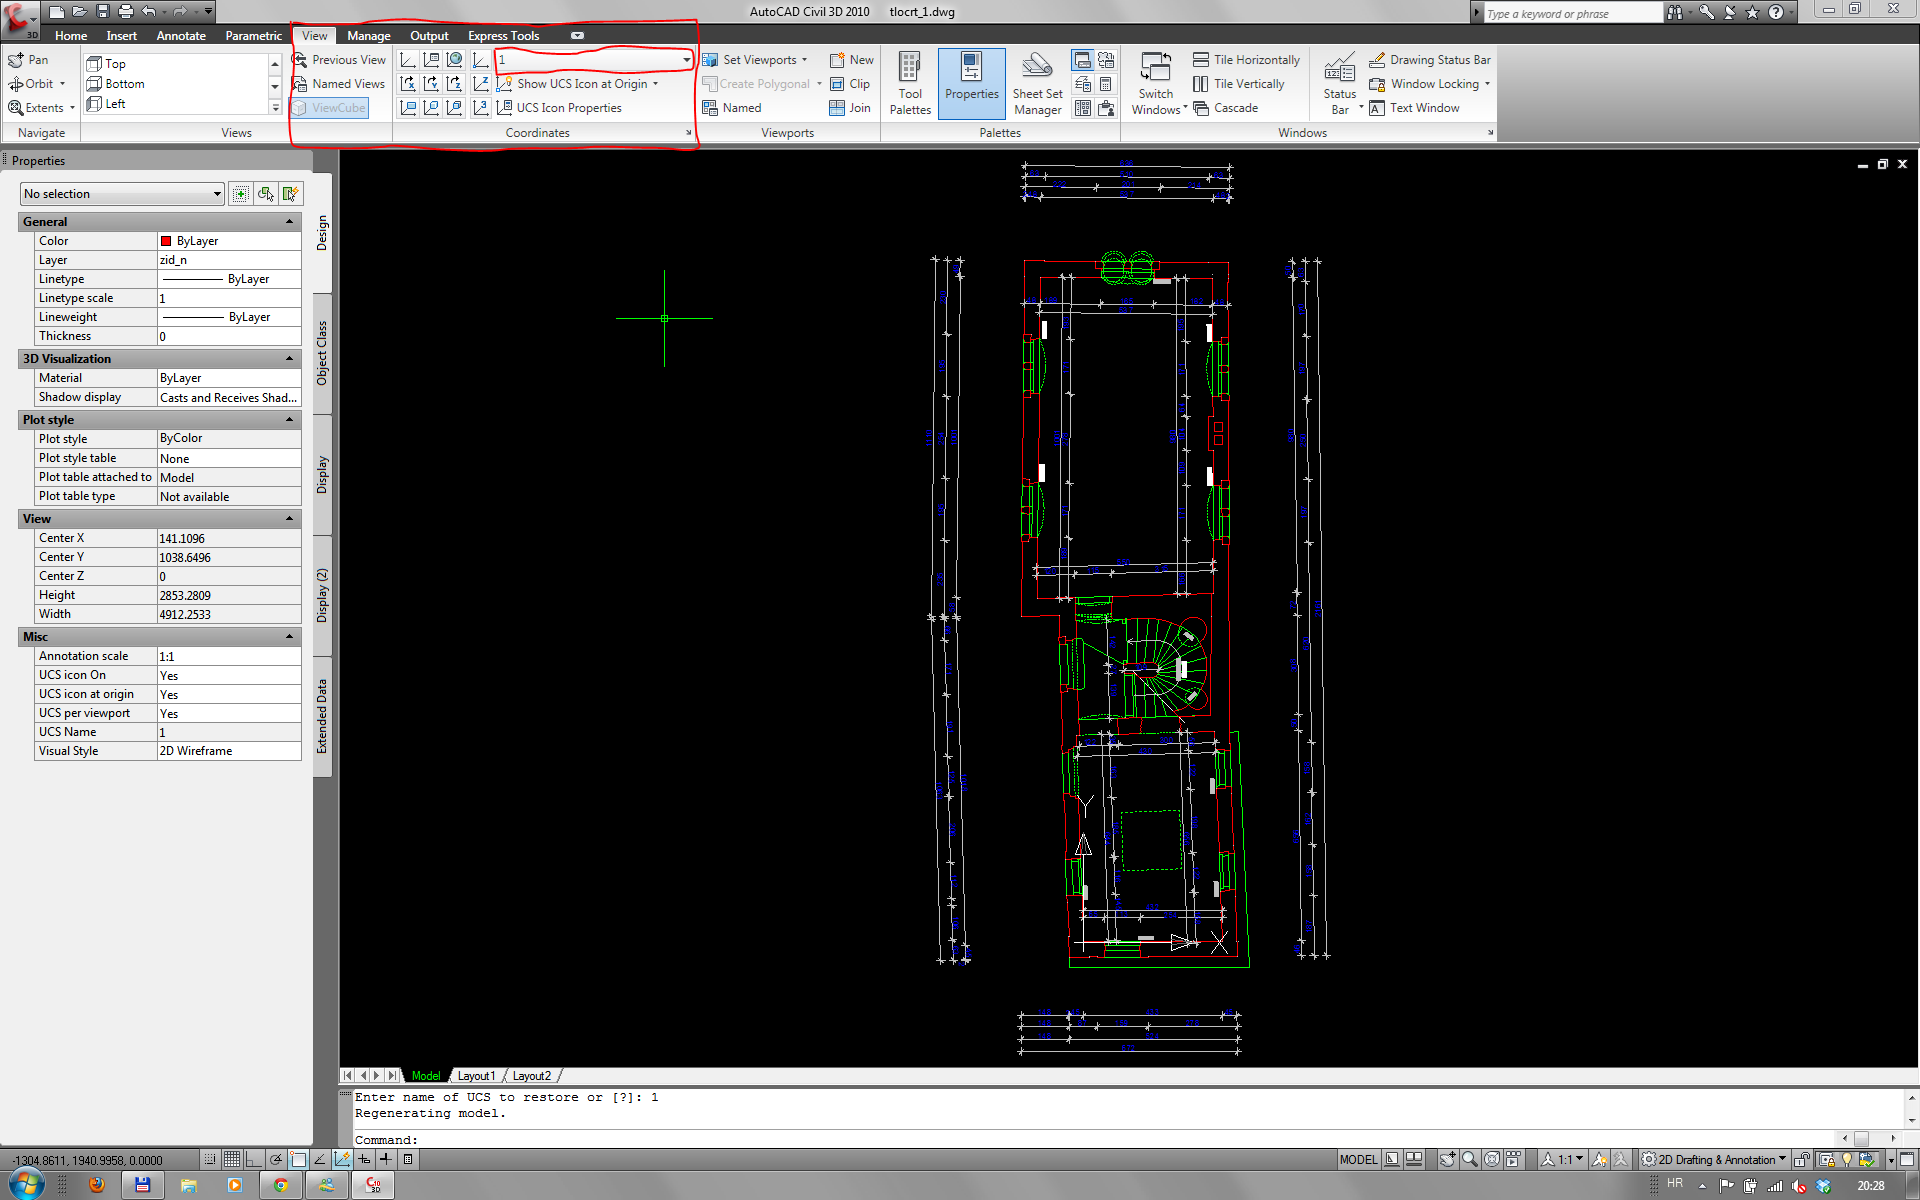Open the No selection dropdown
Viewport: 1920px width, 1200px height.
[122, 194]
